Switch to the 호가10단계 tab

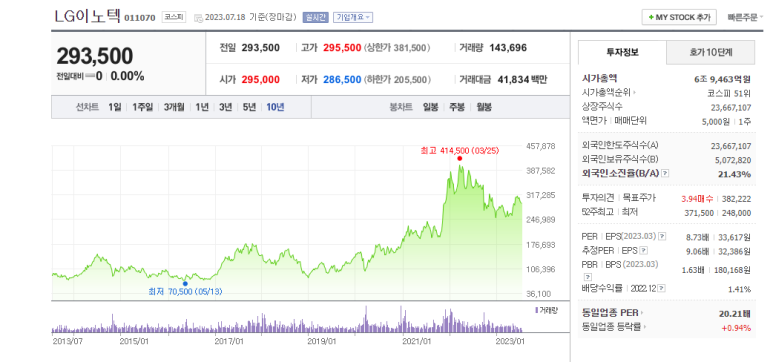click(x=710, y=53)
